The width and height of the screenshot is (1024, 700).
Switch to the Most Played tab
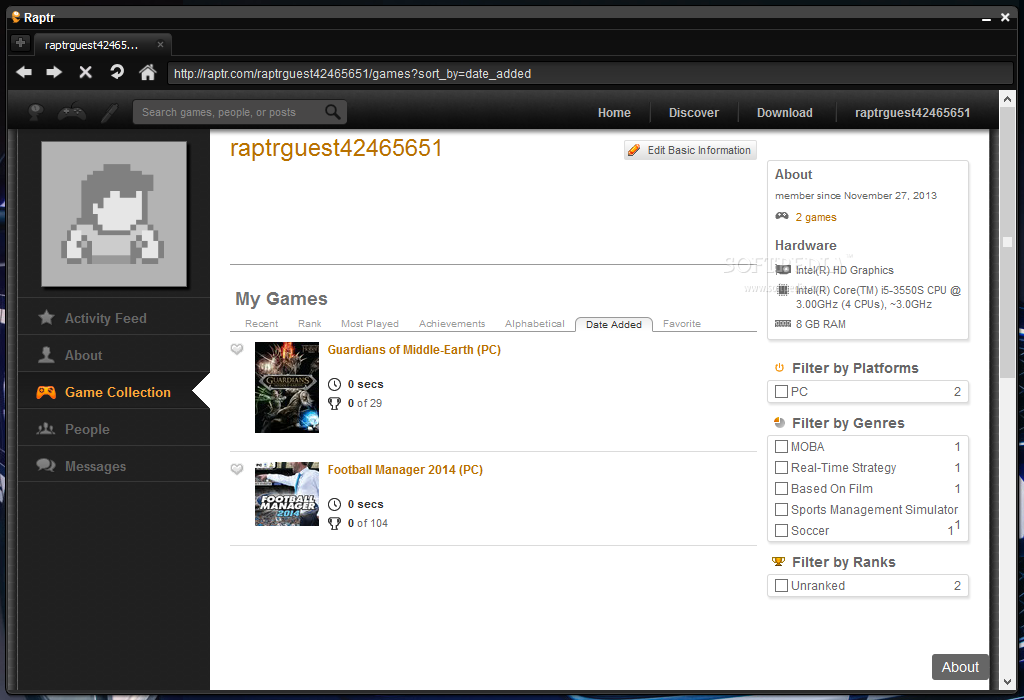pos(370,324)
